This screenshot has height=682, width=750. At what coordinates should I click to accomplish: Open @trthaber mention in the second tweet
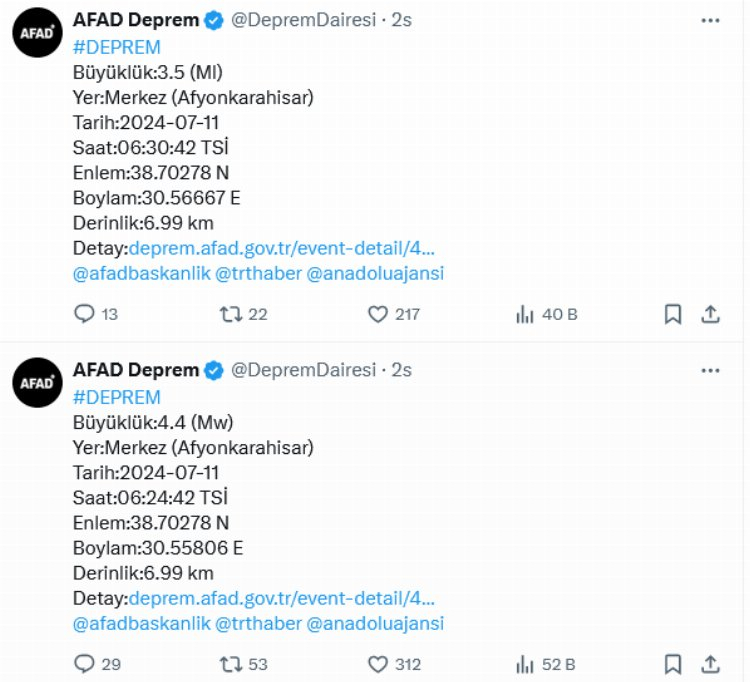258,623
